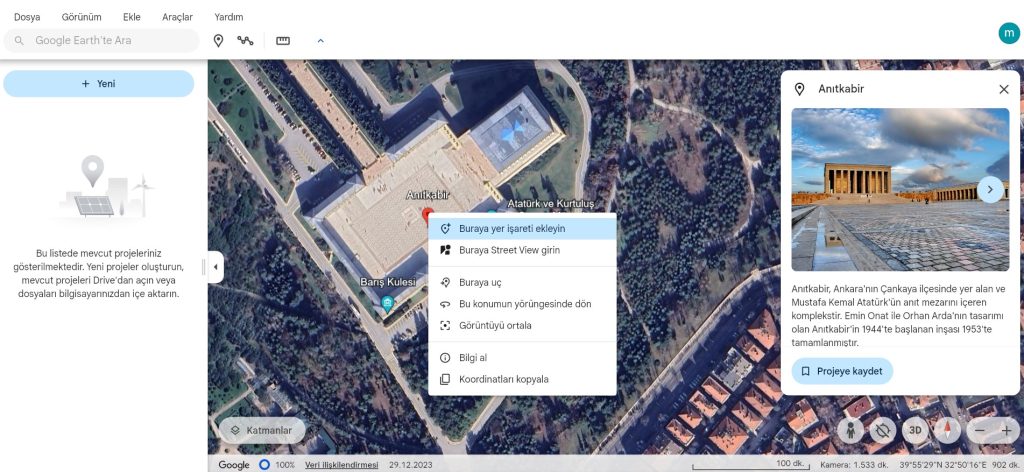The image size is (1024, 472).
Task: Open the Dosya menu
Action: coord(27,17)
